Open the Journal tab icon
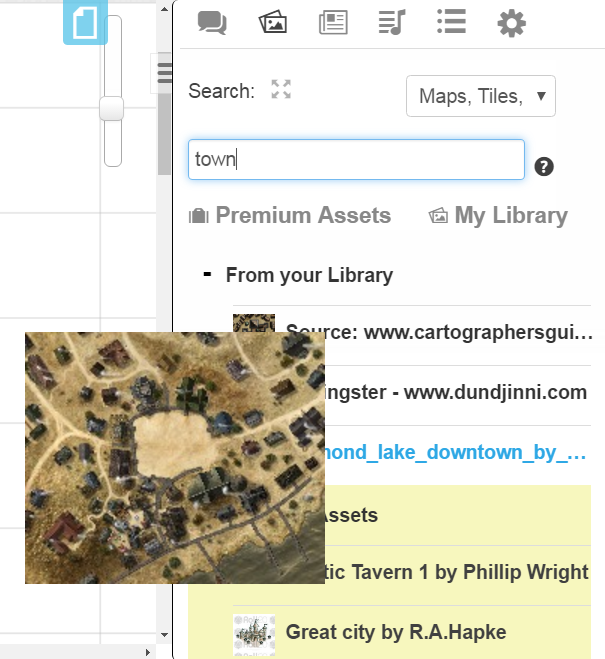The image size is (605, 659). (333, 22)
